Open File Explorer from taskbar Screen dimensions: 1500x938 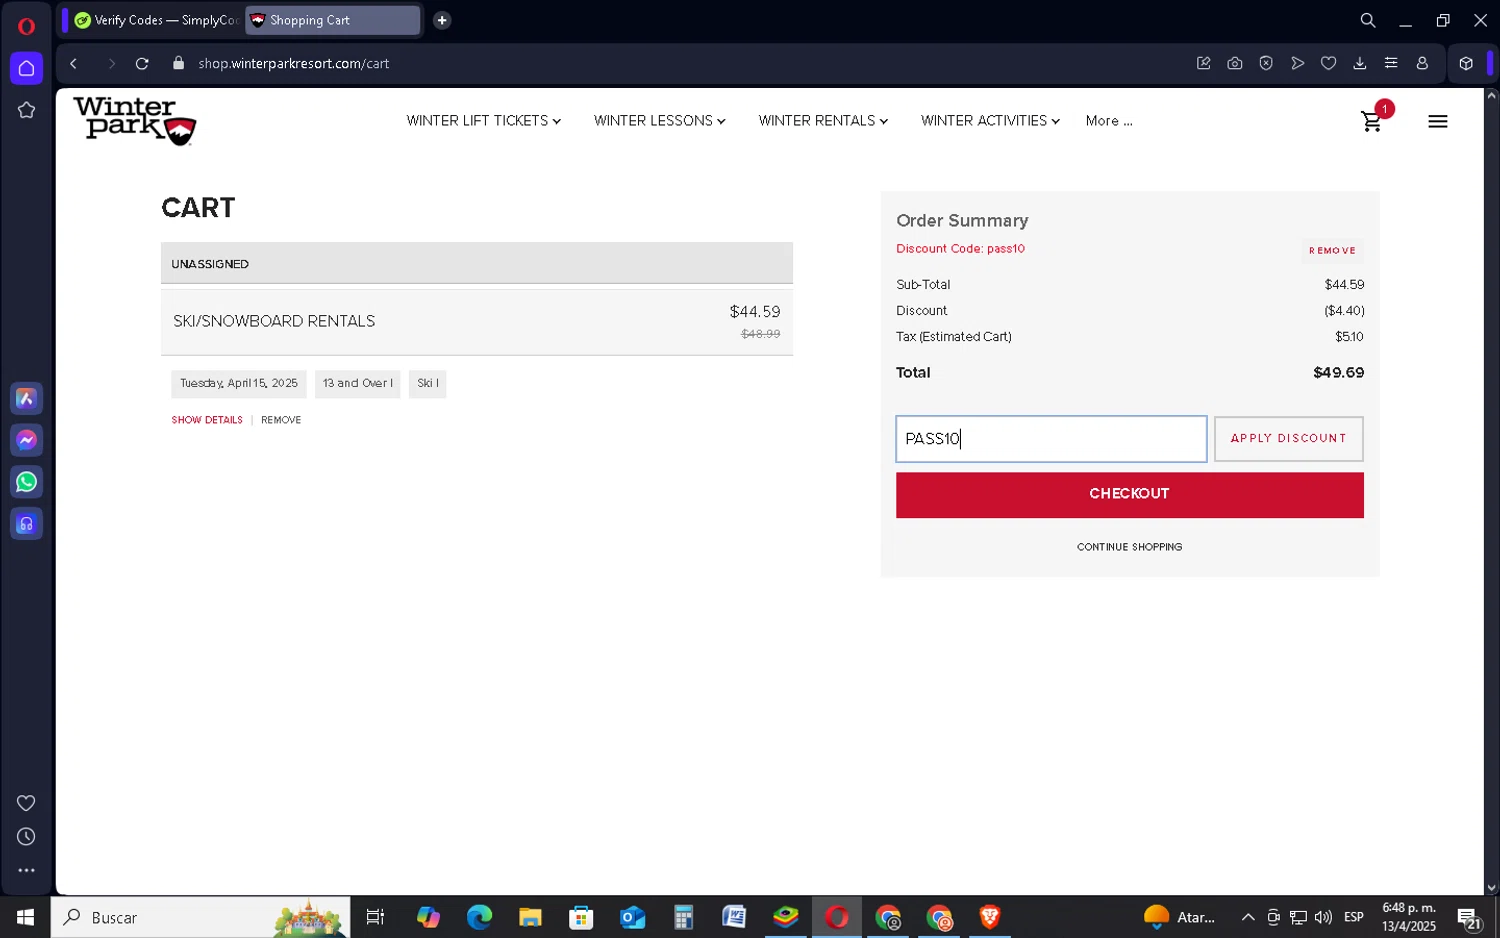coord(530,917)
